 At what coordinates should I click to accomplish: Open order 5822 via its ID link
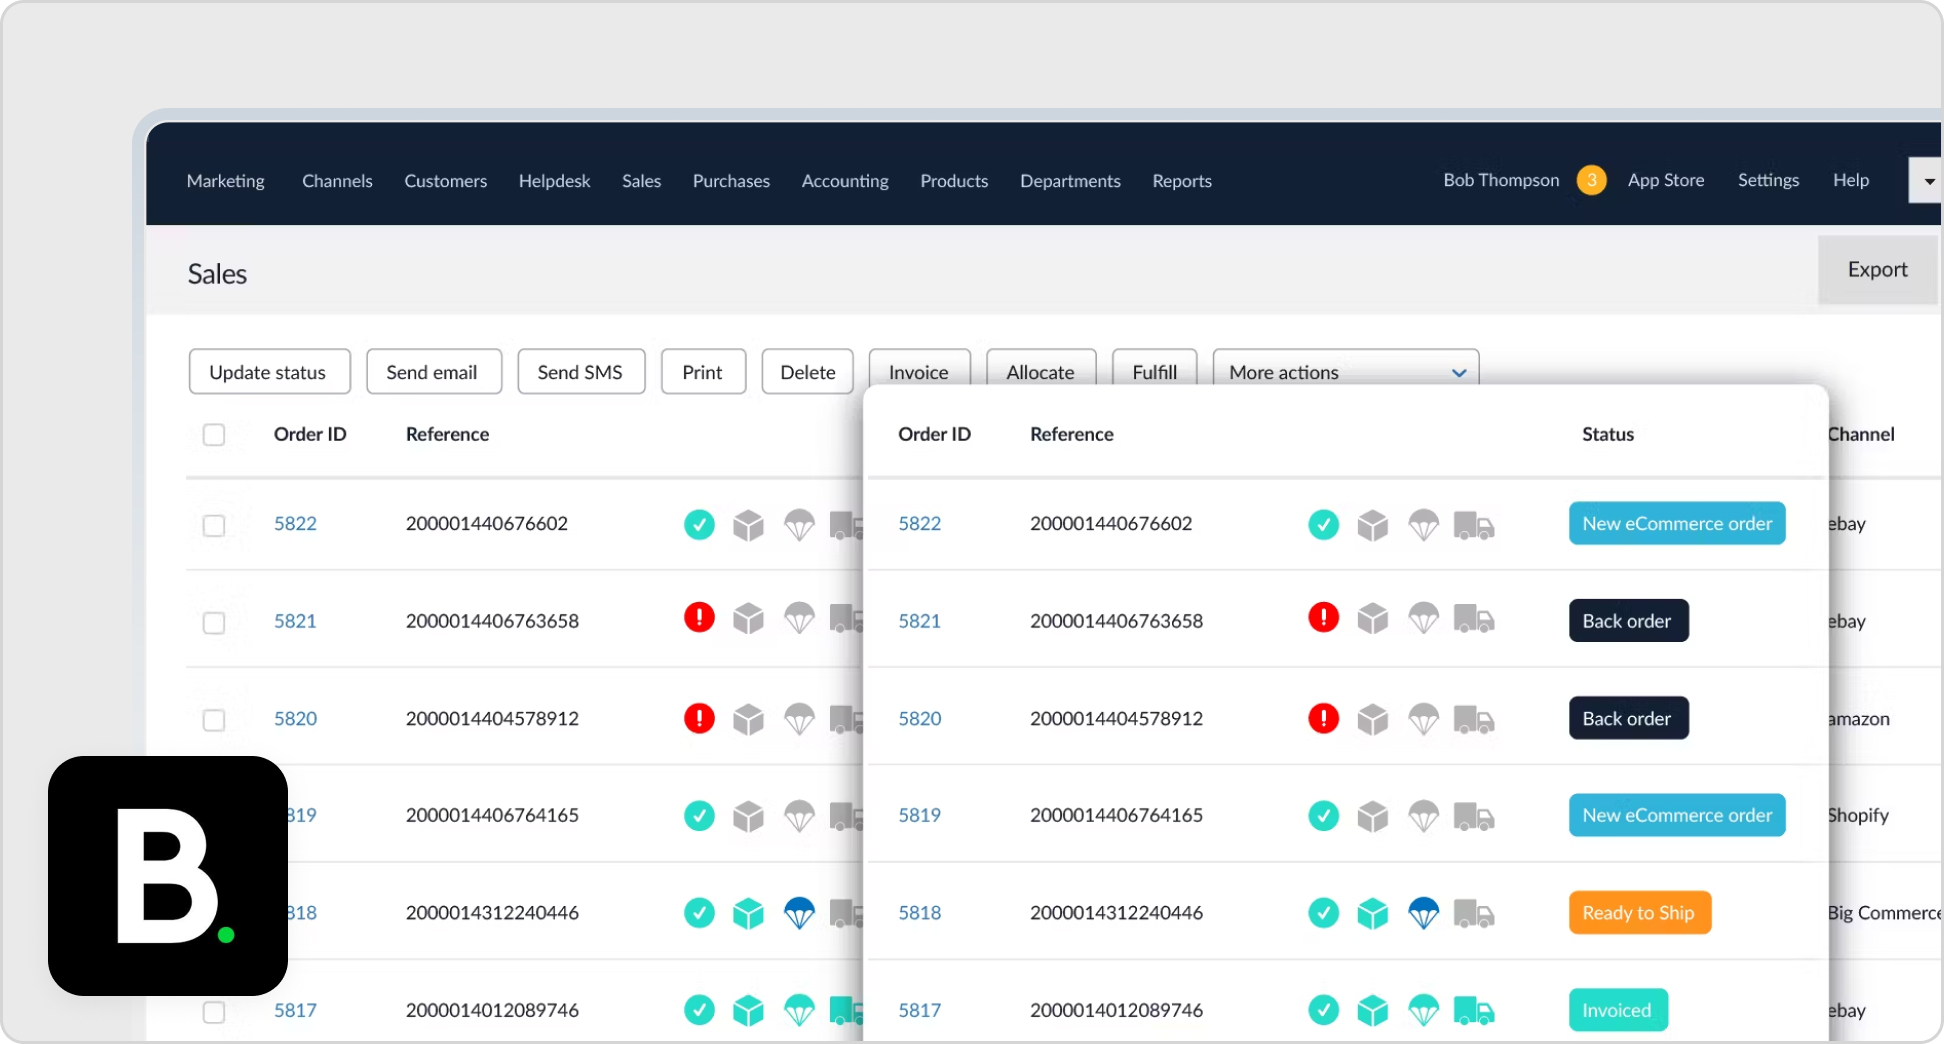(919, 523)
